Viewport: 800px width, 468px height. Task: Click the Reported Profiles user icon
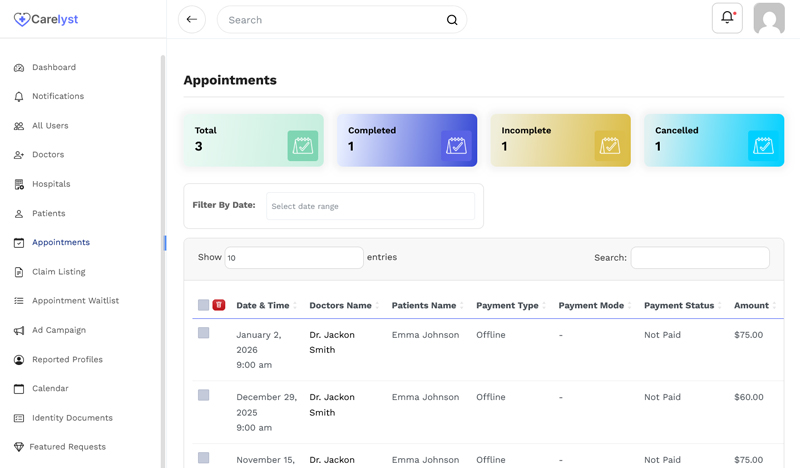(19, 360)
